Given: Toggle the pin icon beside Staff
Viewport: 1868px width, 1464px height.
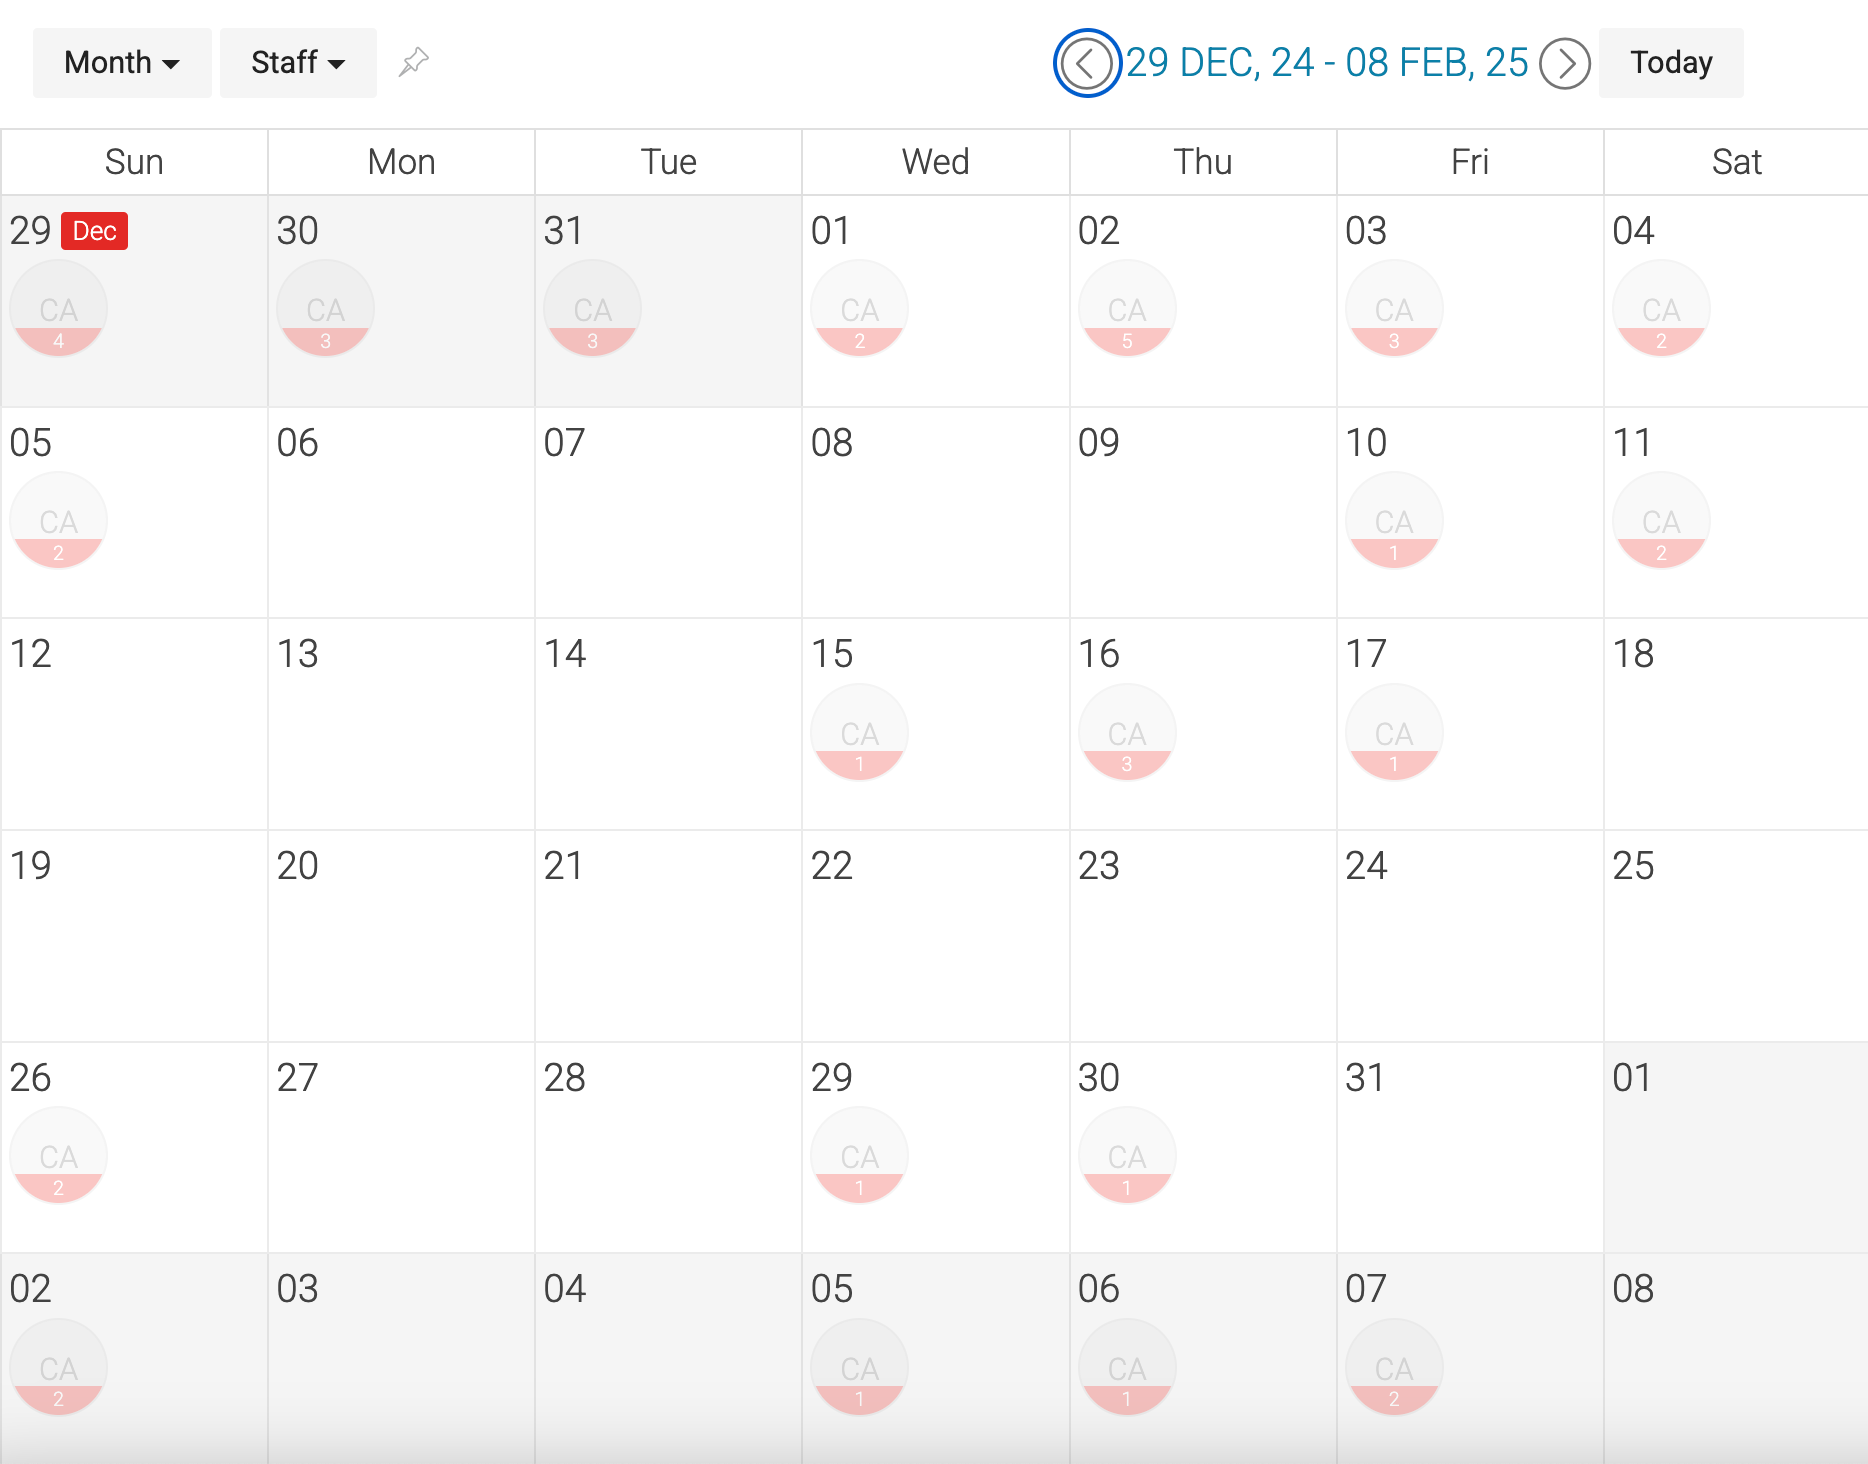Looking at the screenshot, I should [413, 62].
